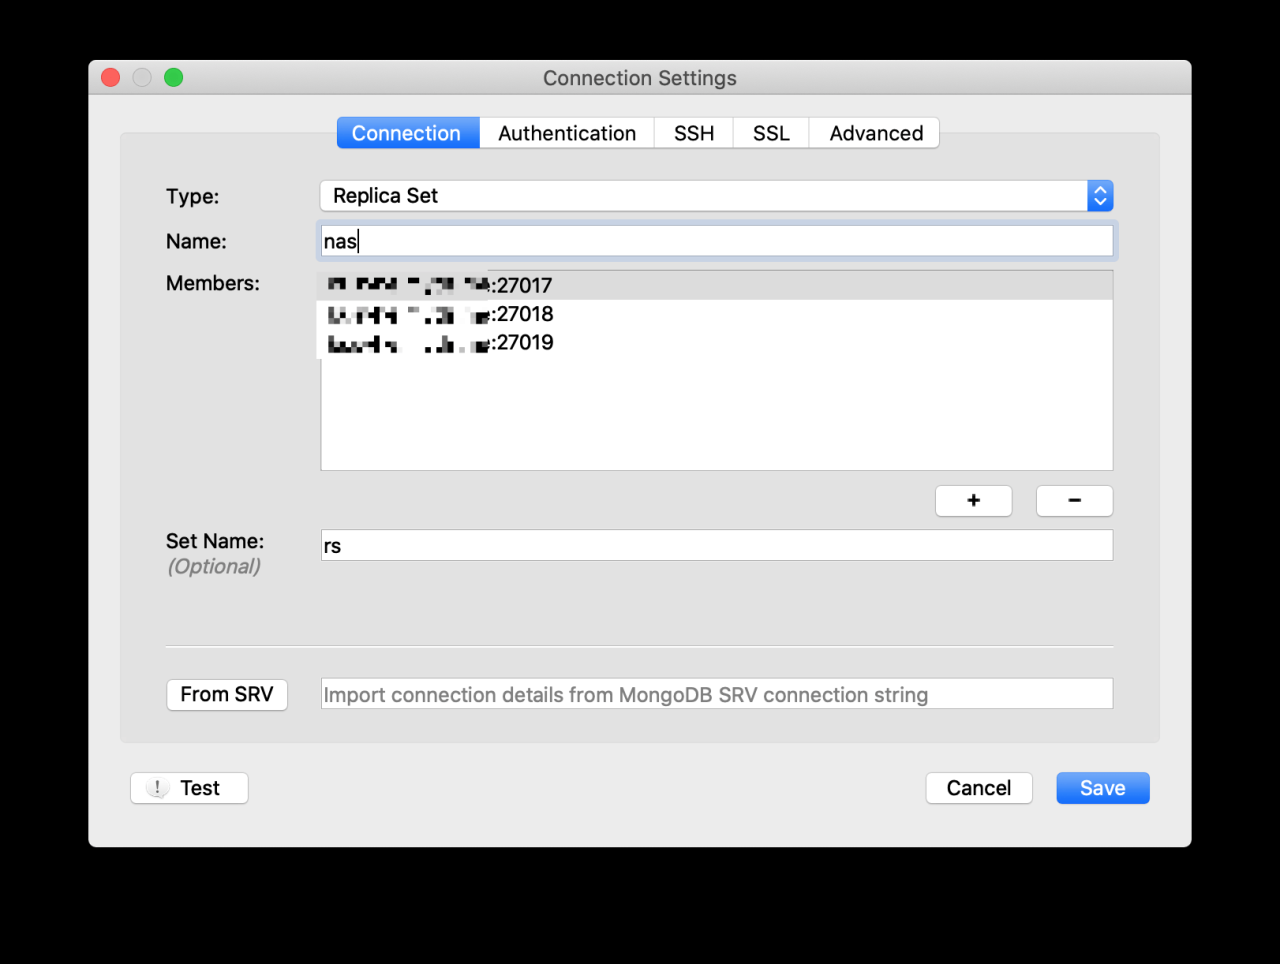The height and width of the screenshot is (964, 1280).
Task: Focus the SRV connection string field
Action: pos(716,694)
